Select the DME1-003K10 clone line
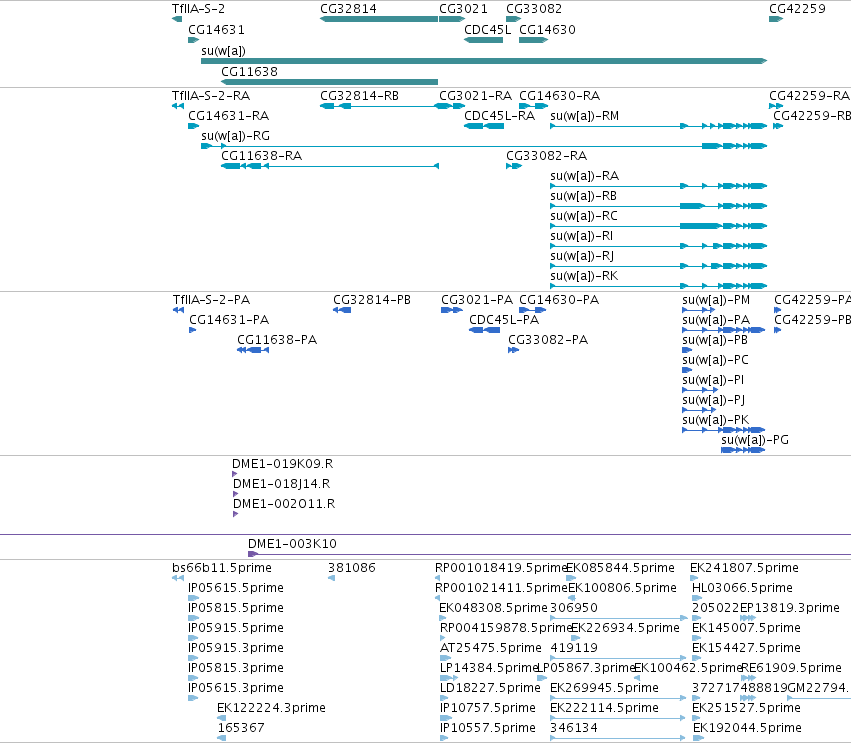851x743 pixels. click(549, 554)
